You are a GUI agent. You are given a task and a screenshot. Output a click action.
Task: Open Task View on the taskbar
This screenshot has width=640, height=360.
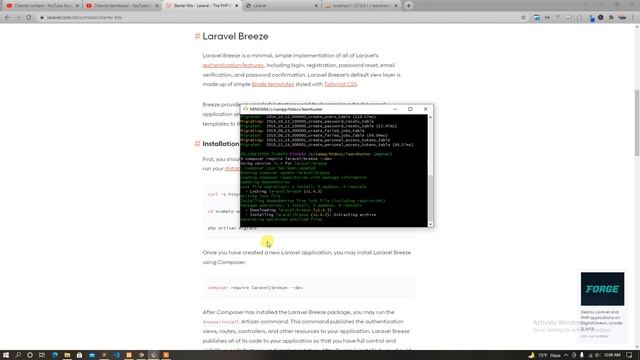tap(42, 355)
